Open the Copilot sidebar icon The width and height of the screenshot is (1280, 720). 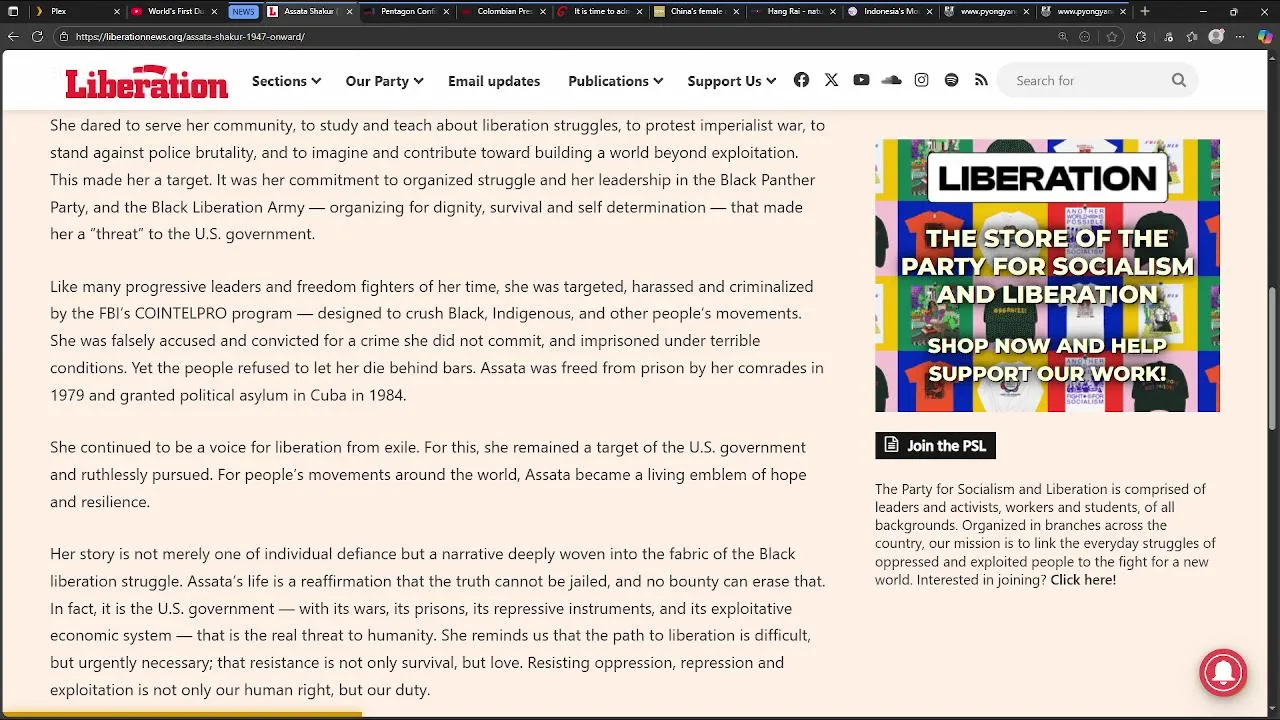tap(1265, 36)
